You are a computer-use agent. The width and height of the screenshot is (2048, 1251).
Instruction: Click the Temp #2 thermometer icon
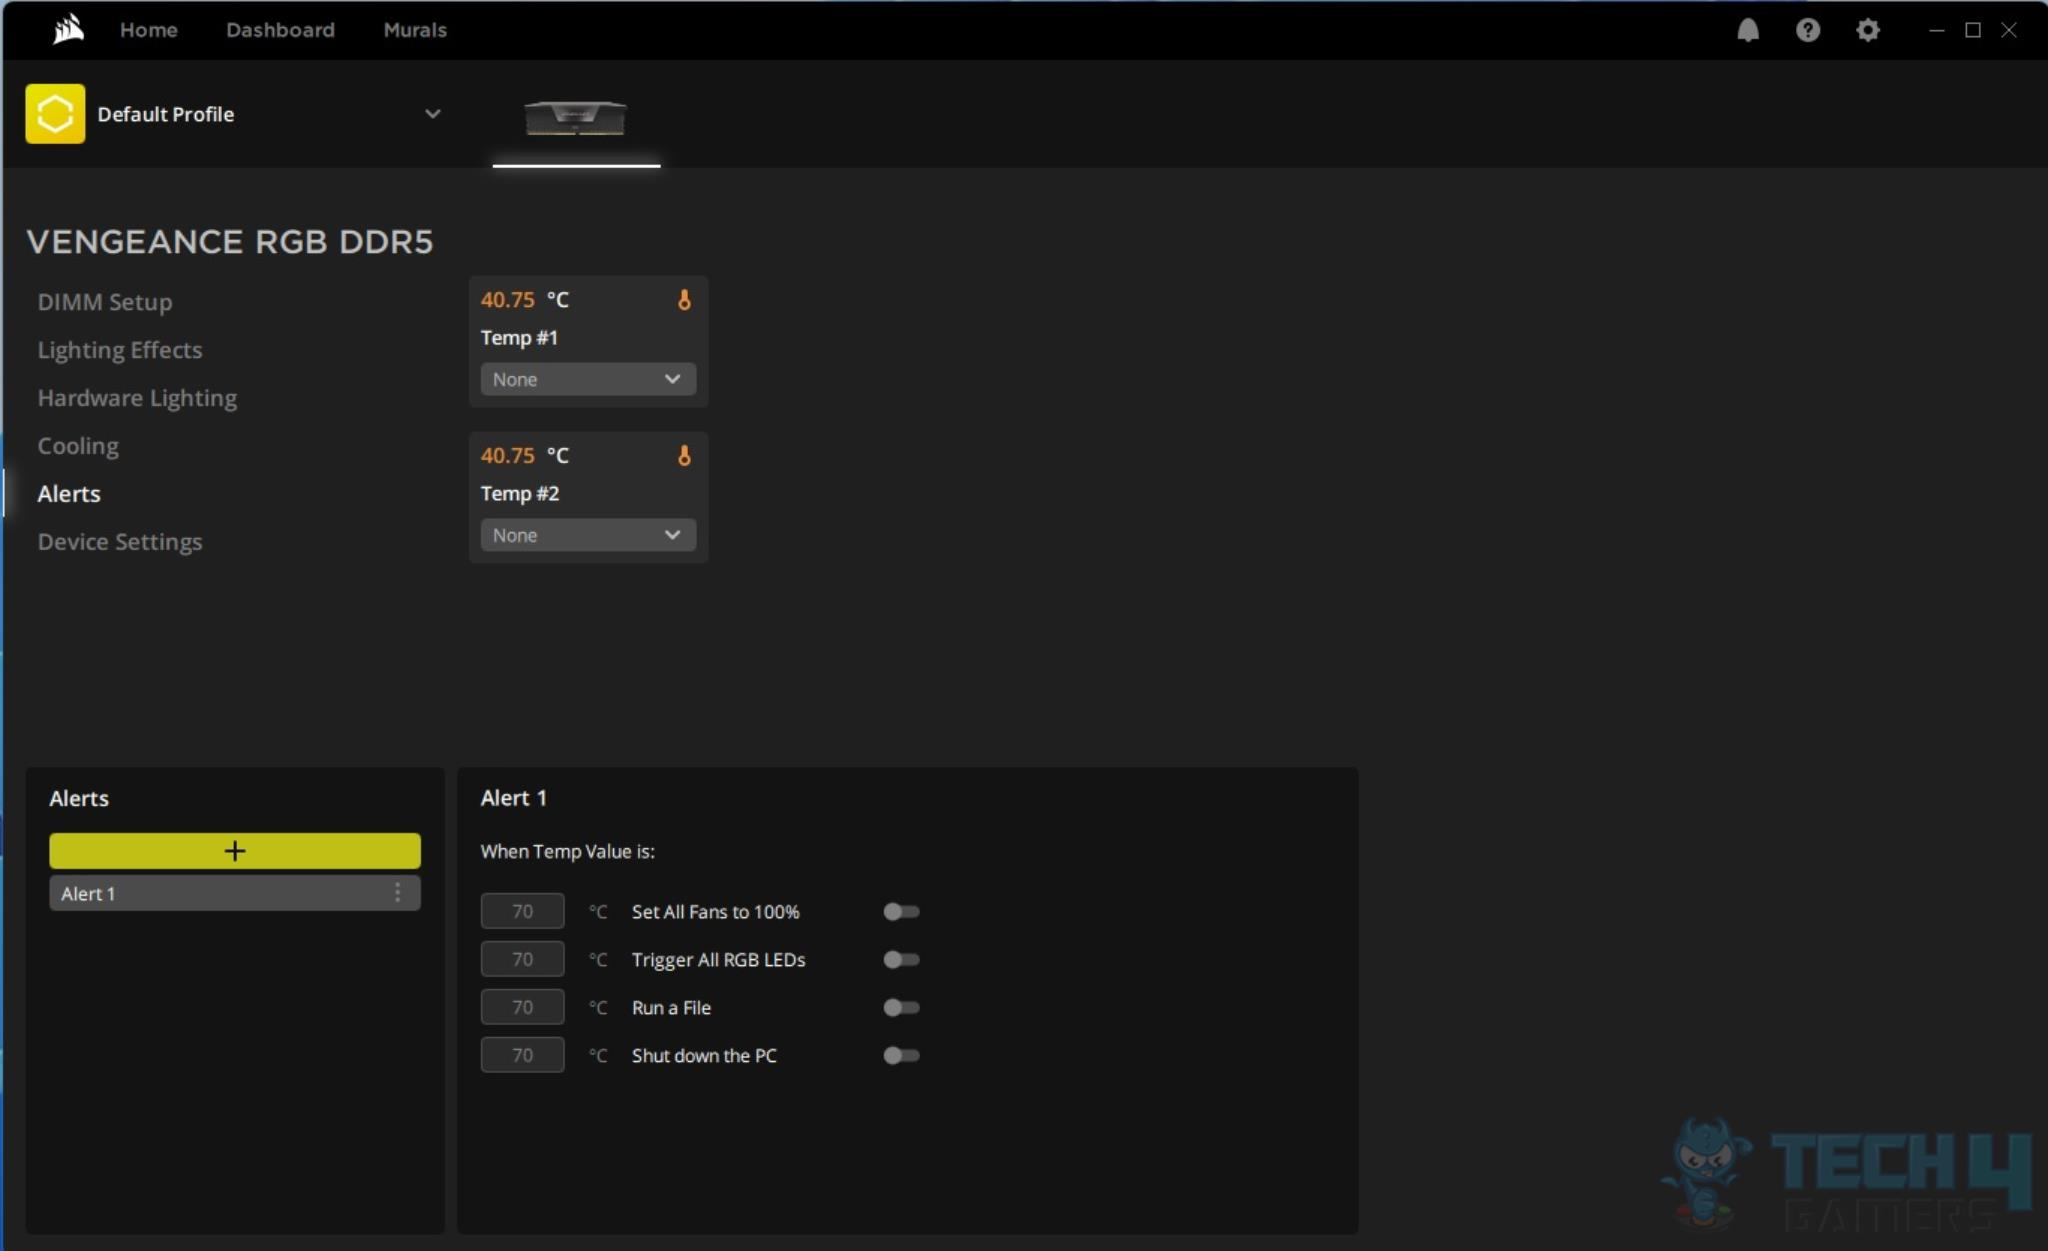[684, 456]
